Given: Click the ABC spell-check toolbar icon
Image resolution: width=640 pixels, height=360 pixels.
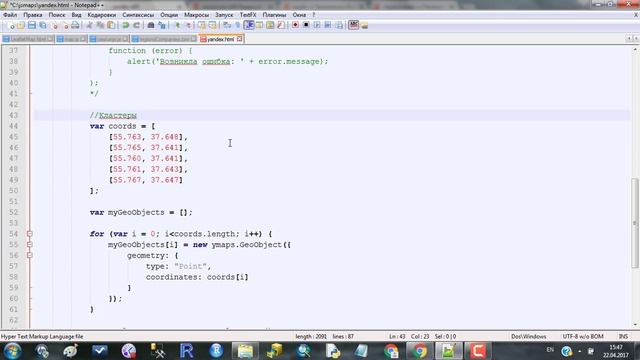Looking at the screenshot, I should tap(353, 25).
